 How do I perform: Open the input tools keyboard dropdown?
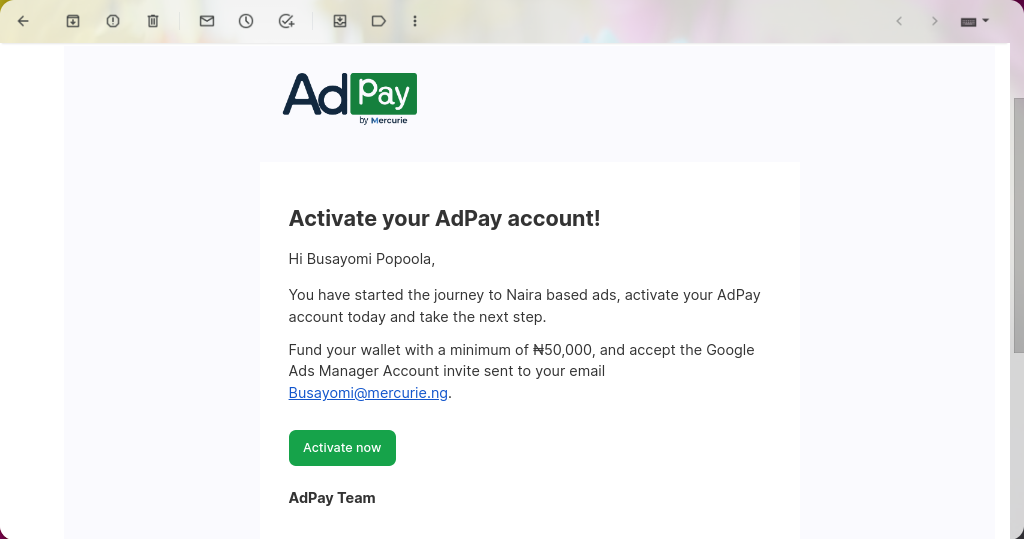[x=974, y=21]
